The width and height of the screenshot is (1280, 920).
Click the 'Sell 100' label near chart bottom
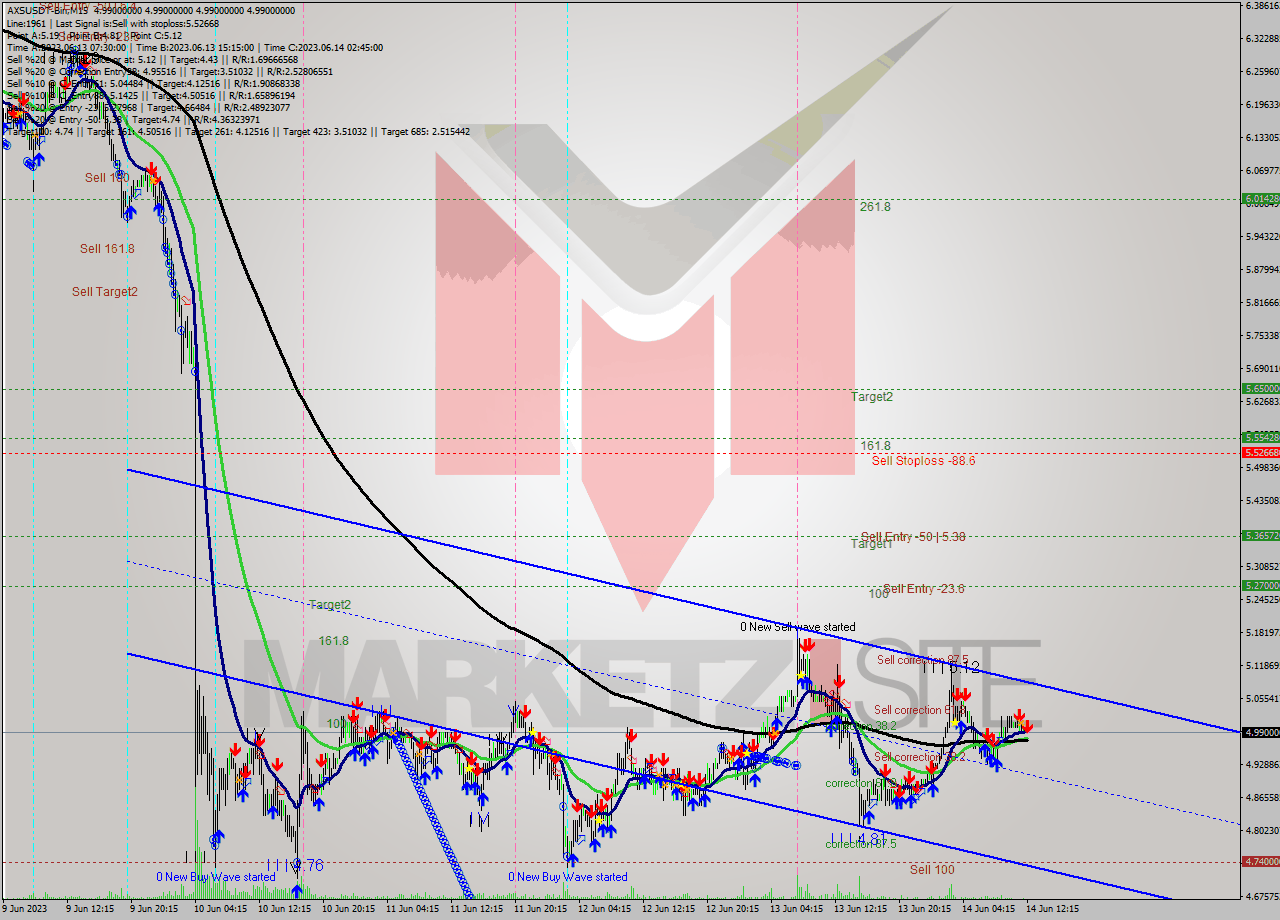tap(932, 870)
